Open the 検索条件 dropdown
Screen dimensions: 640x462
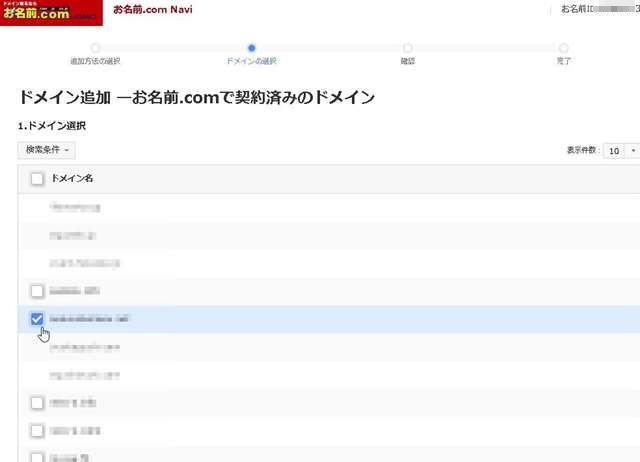point(46,150)
